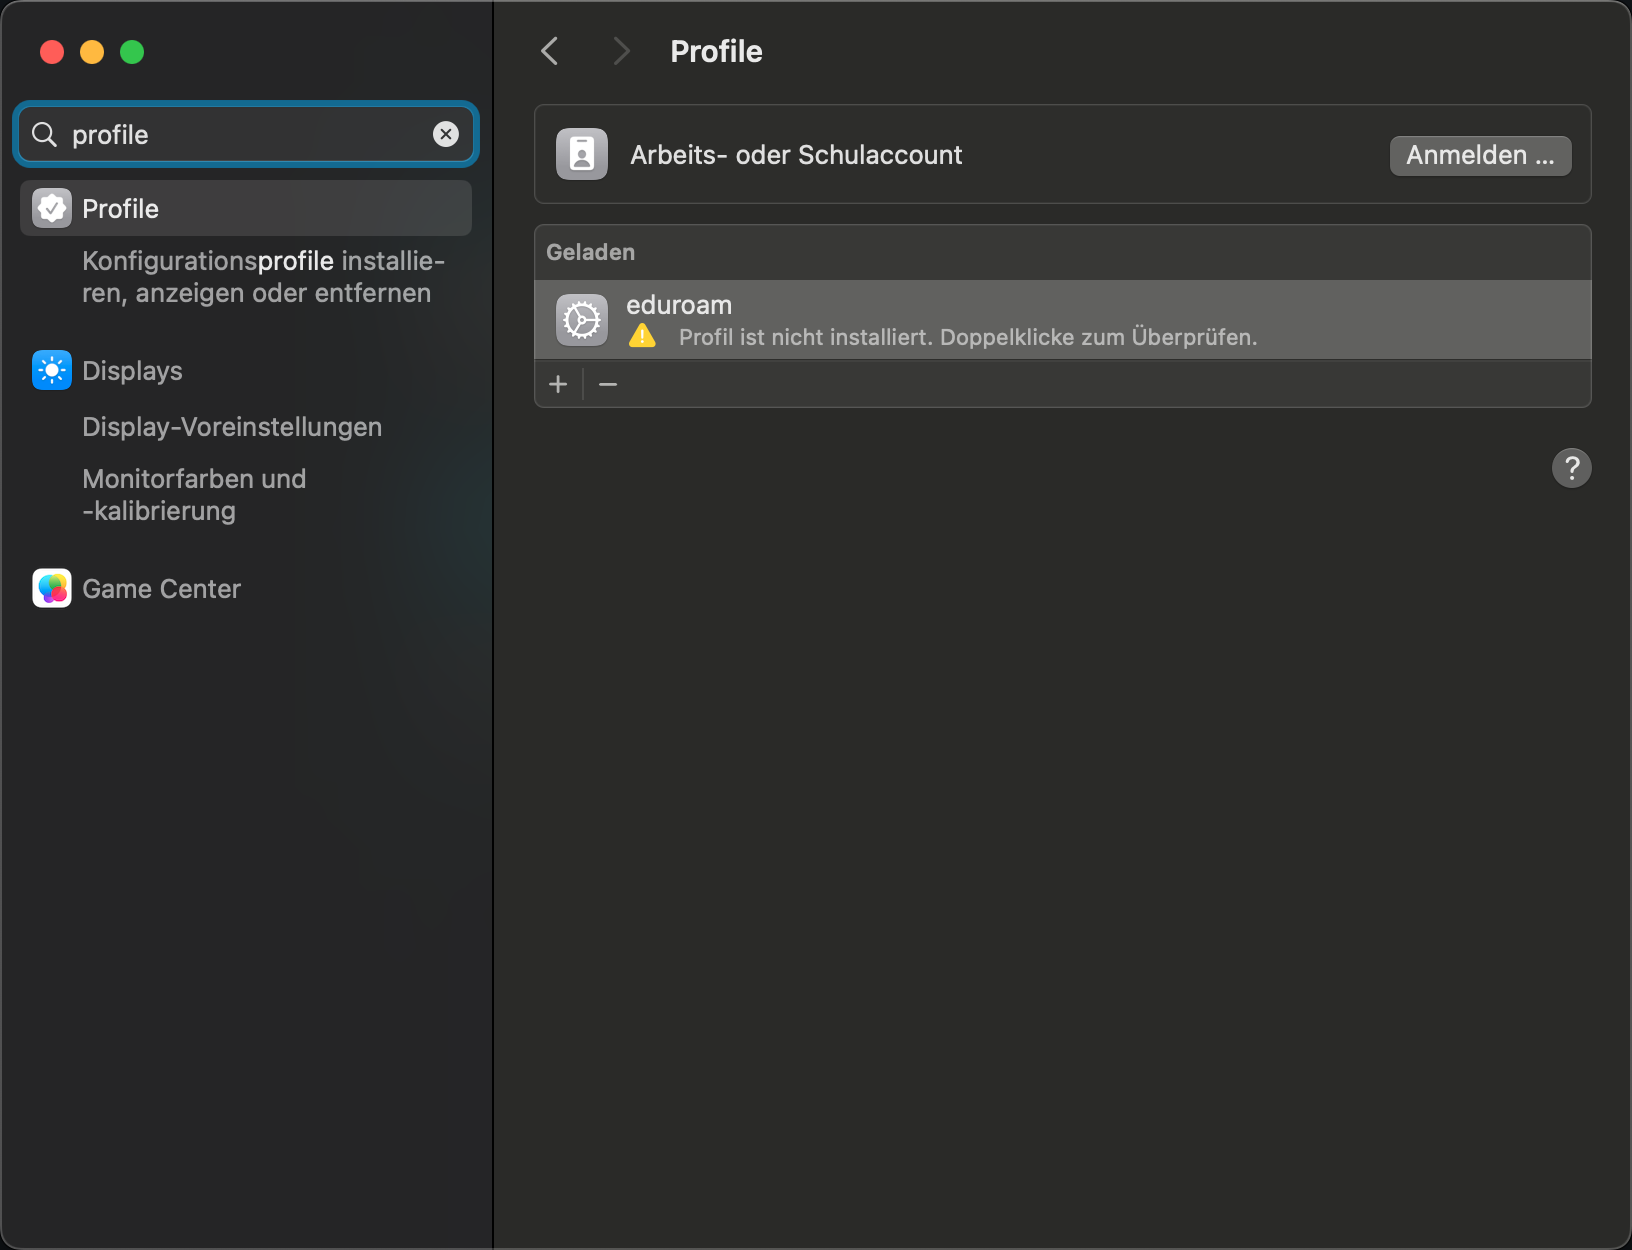Open Display-Voreinstellungen search result

click(232, 427)
